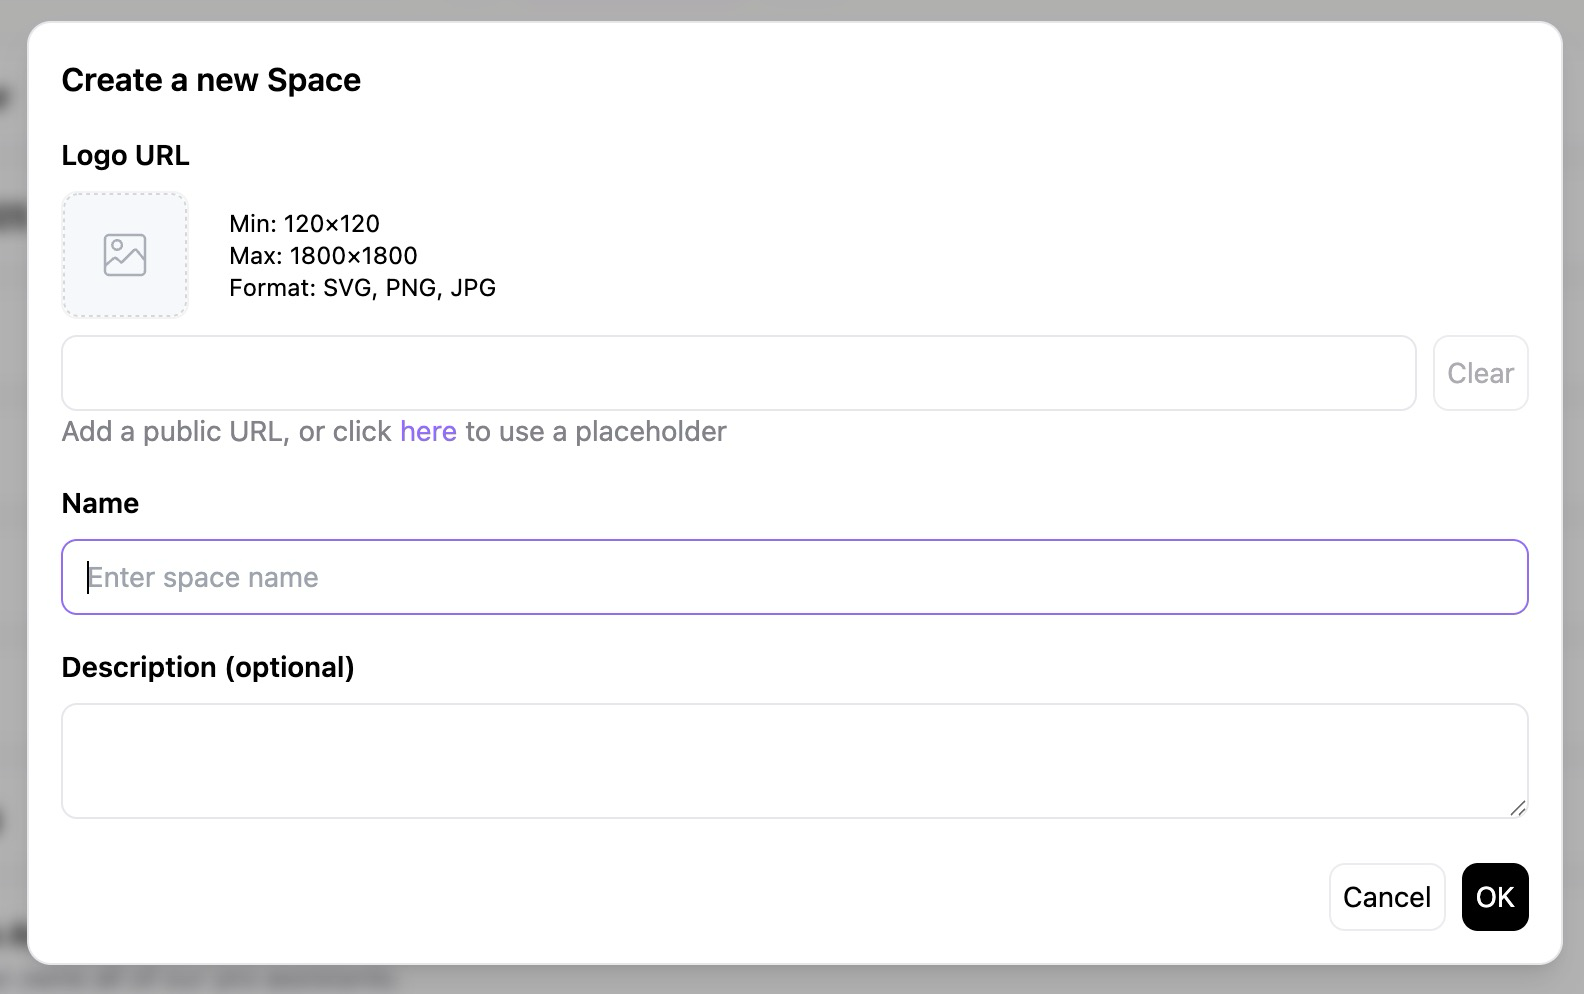Focus the Description text area
The height and width of the screenshot is (994, 1584).
click(x=794, y=761)
